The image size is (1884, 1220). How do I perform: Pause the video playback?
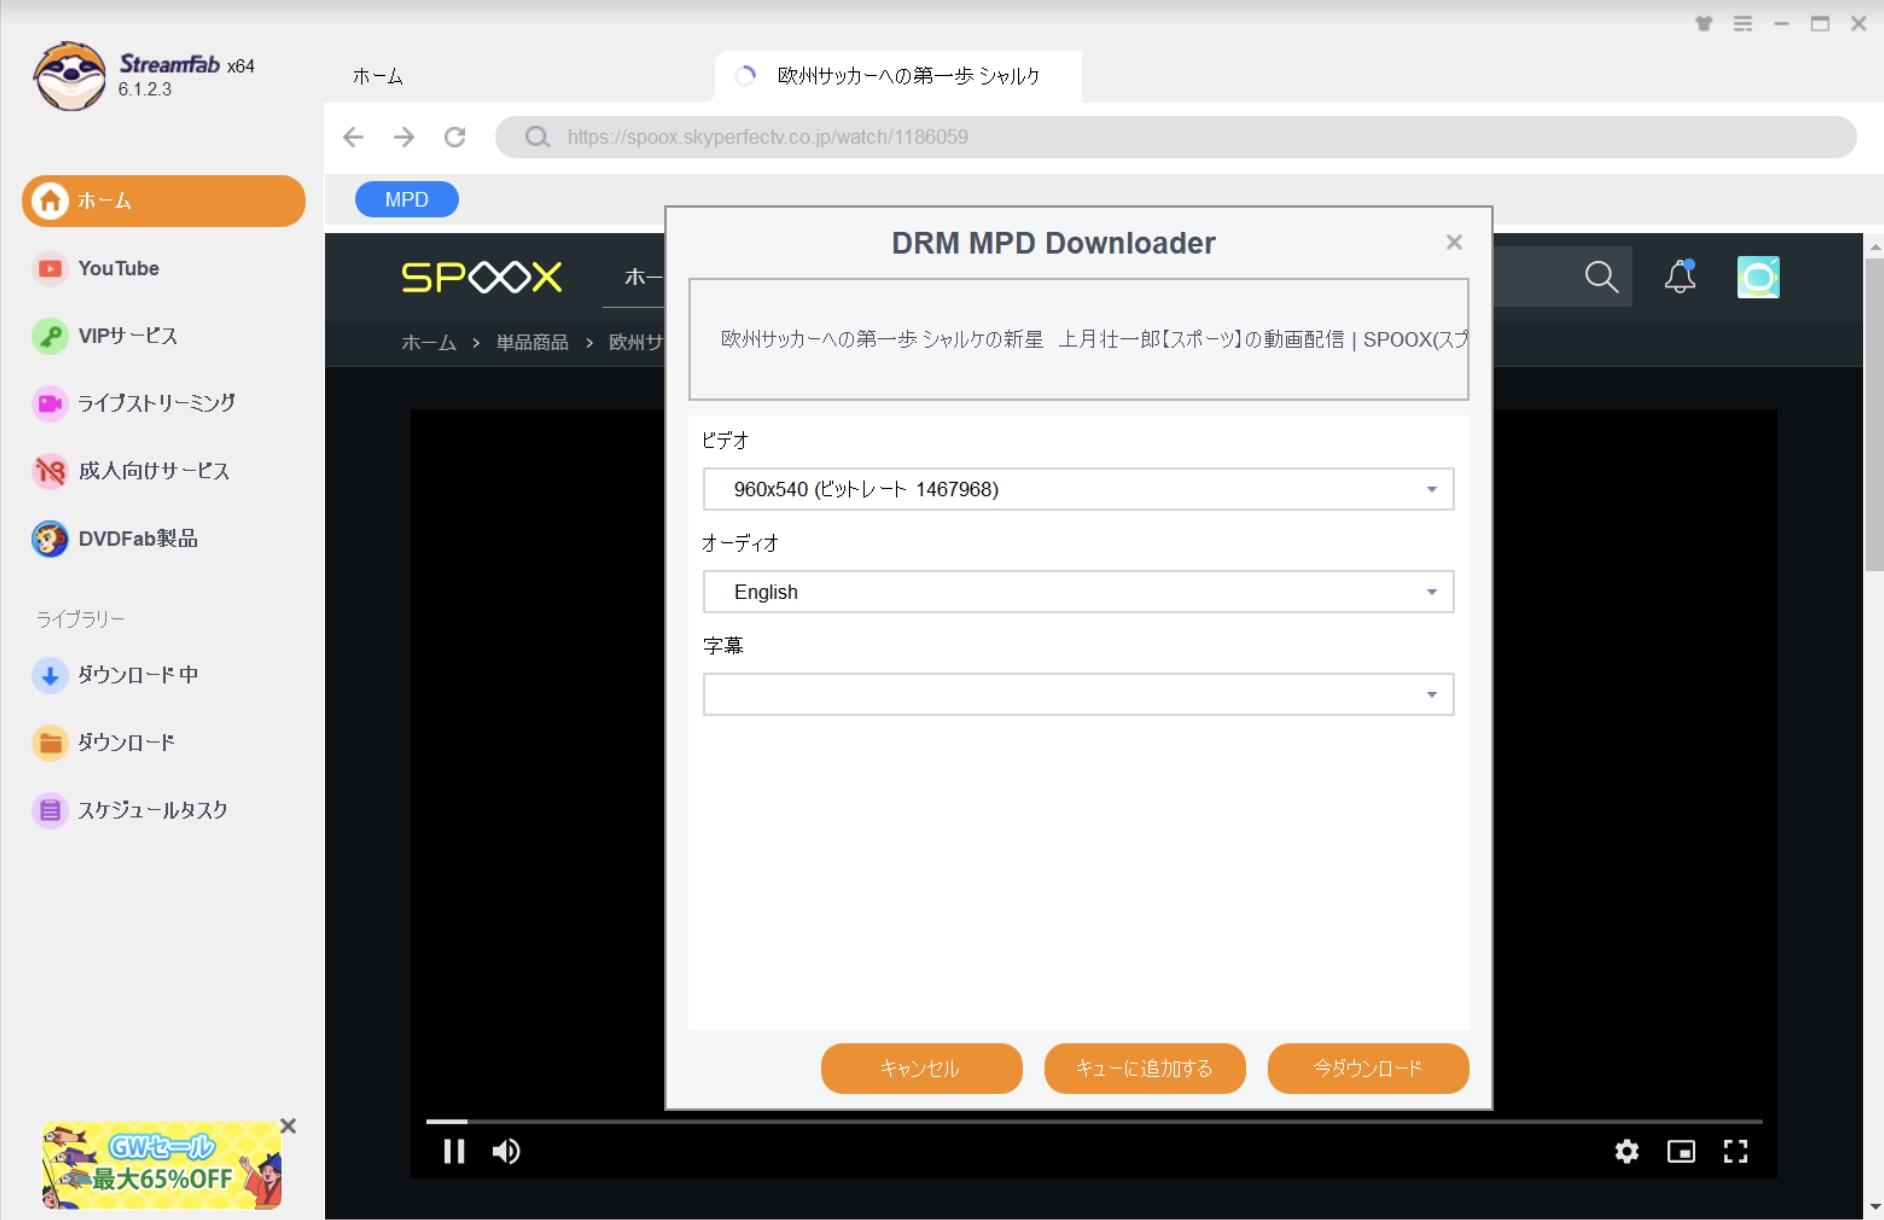[454, 1152]
